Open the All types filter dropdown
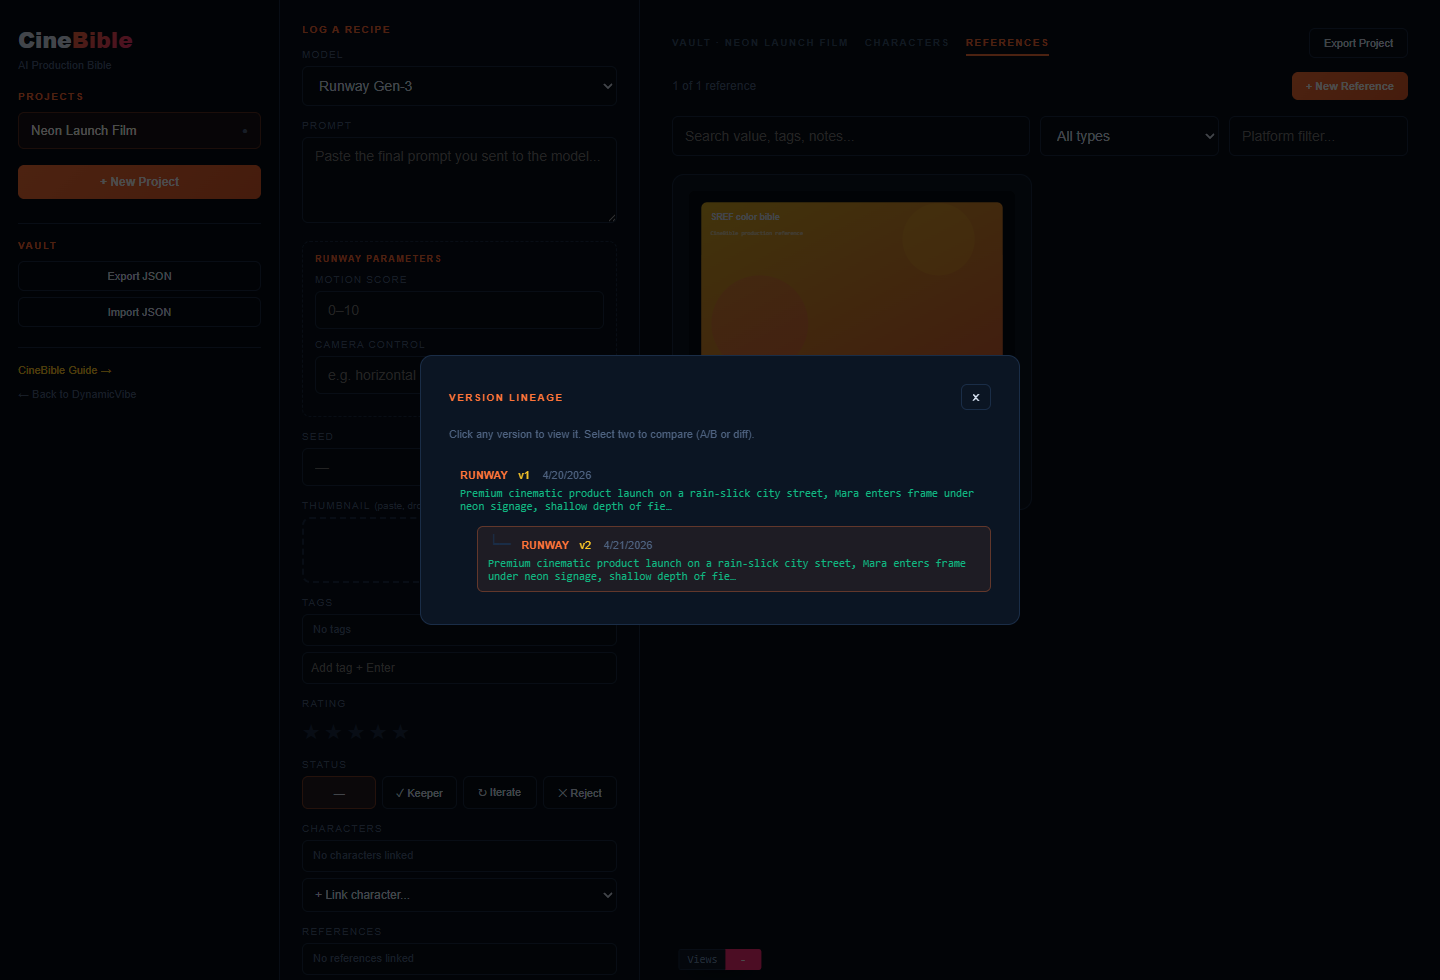The width and height of the screenshot is (1440, 980). click(1130, 136)
